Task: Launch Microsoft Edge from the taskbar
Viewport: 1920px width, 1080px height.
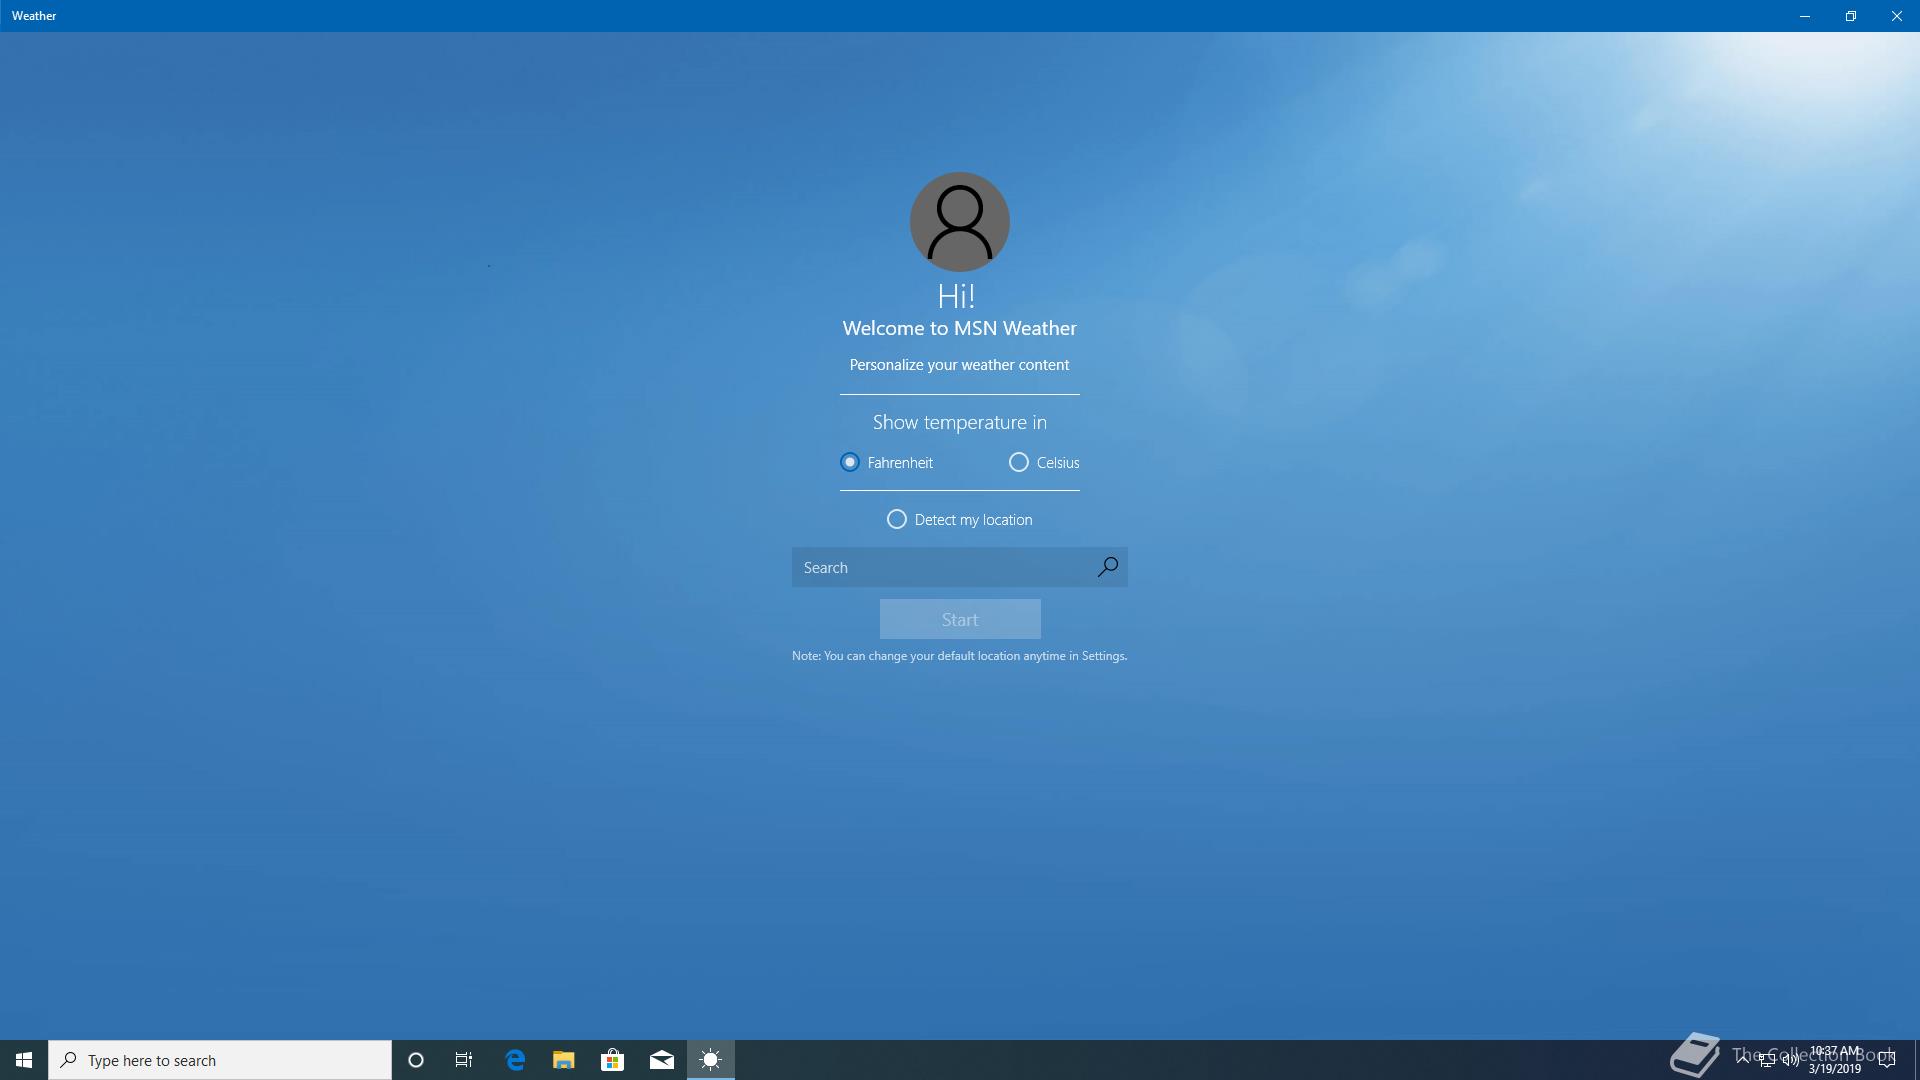Action: pyautogui.click(x=515, y=1060)
